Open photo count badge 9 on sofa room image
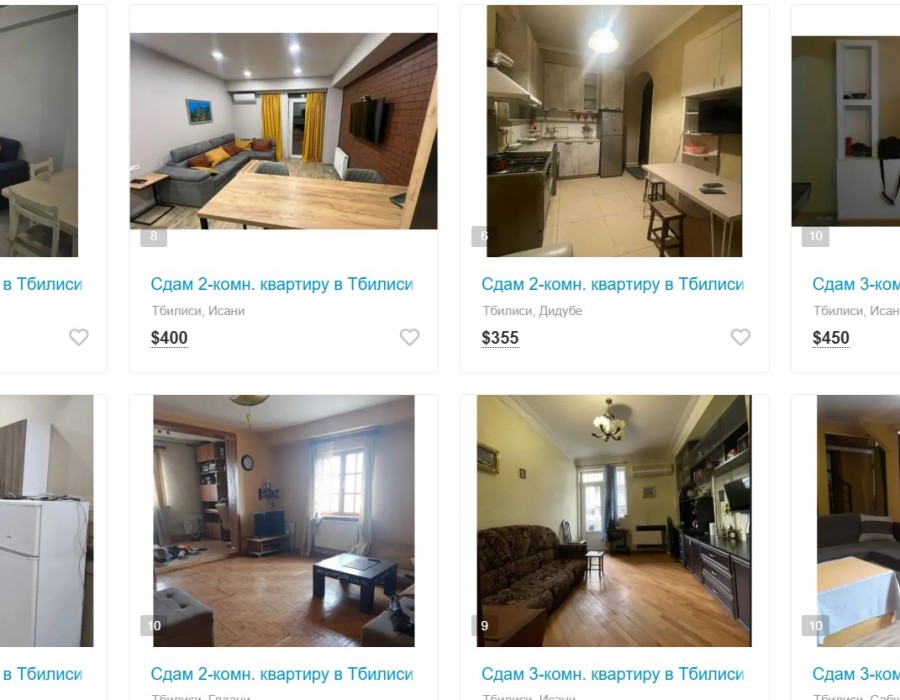 pos(484,625)
